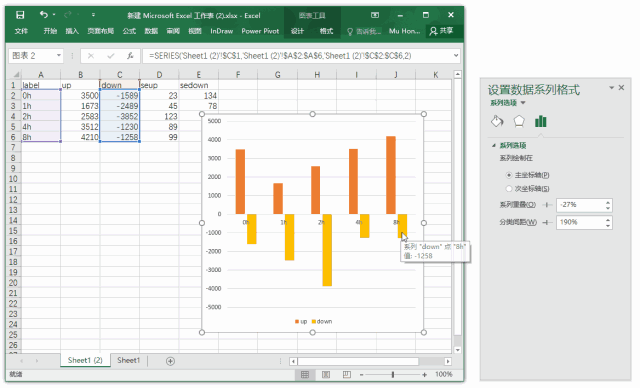640x388 pixels.
Task: Open the chart tools 设计 tab
Action: pyautogui.click(x=297, y=31)
